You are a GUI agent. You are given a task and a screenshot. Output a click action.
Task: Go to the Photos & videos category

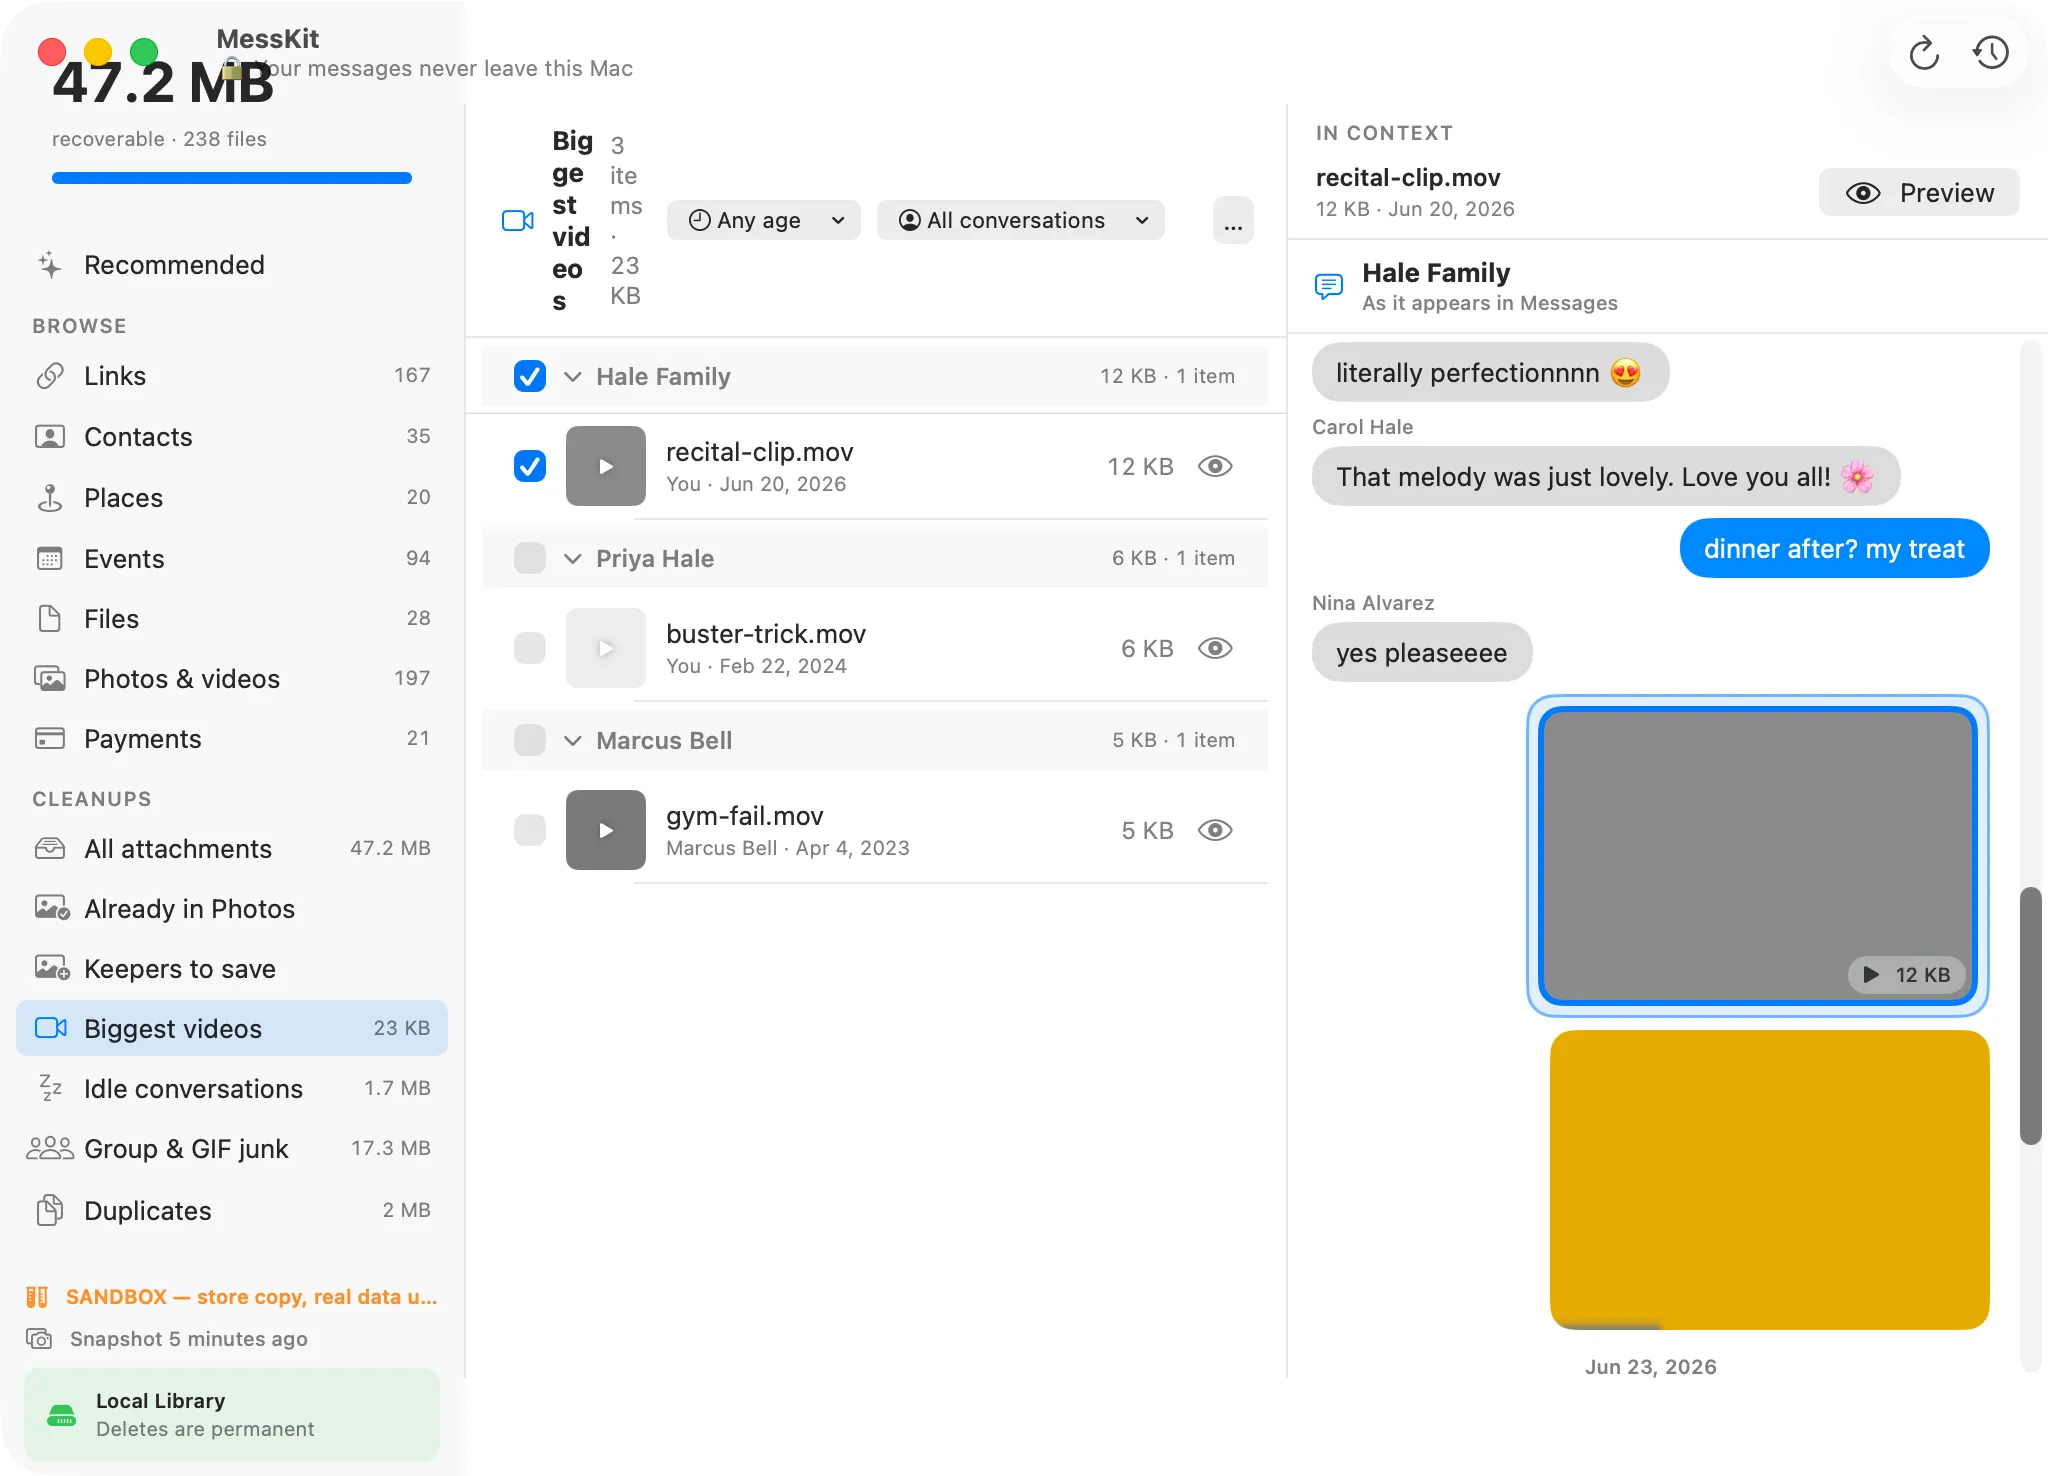point(232,679)
